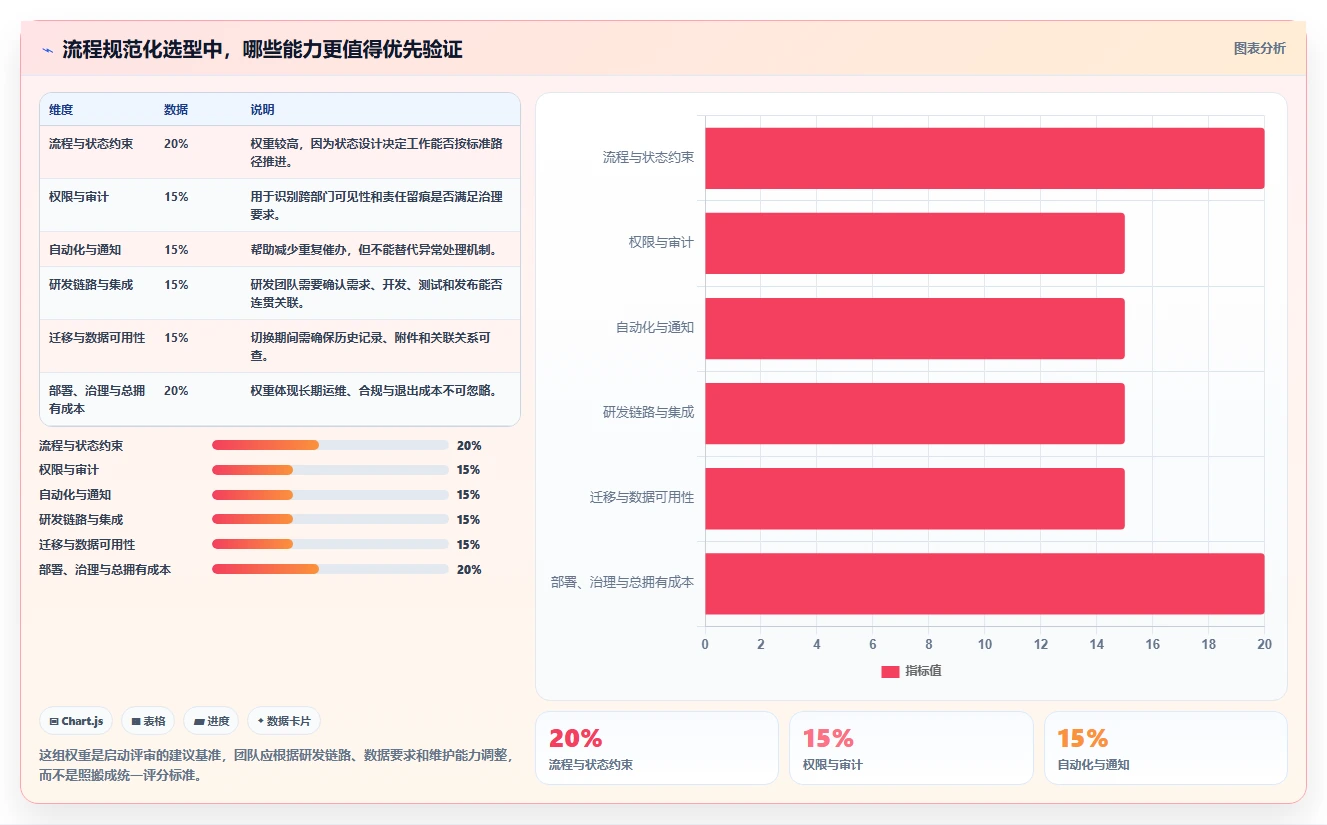Select table row 流程与状态约束
The image size is (1327, 825).
click(x=280, y=152)
